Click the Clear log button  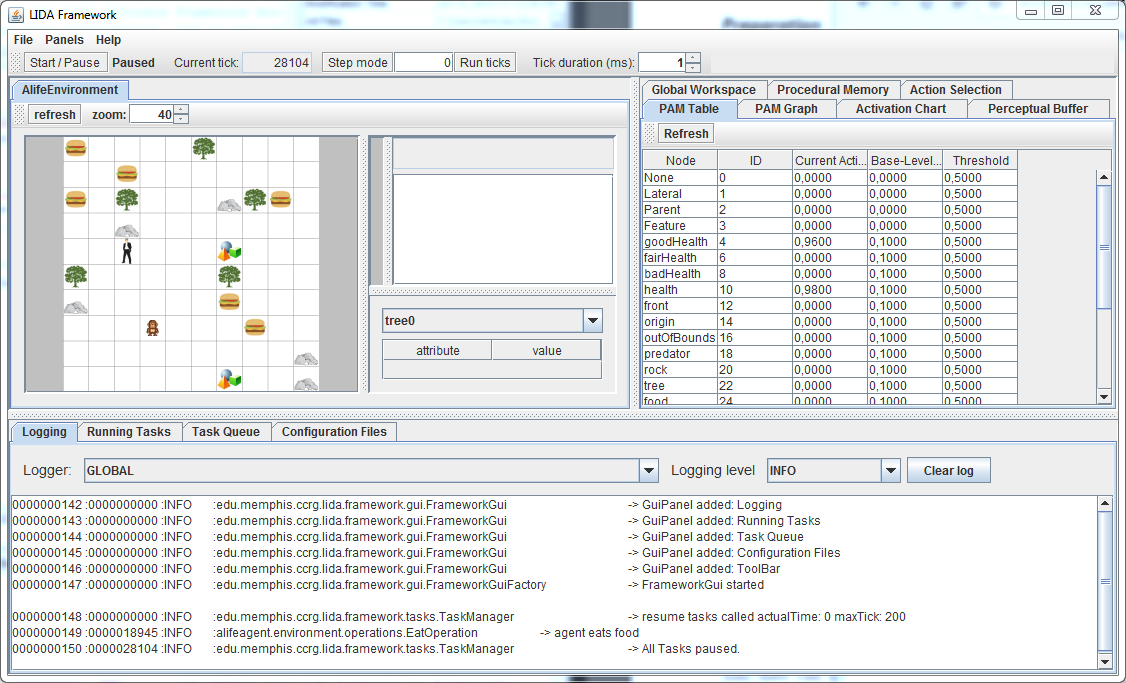pos(948,470)
